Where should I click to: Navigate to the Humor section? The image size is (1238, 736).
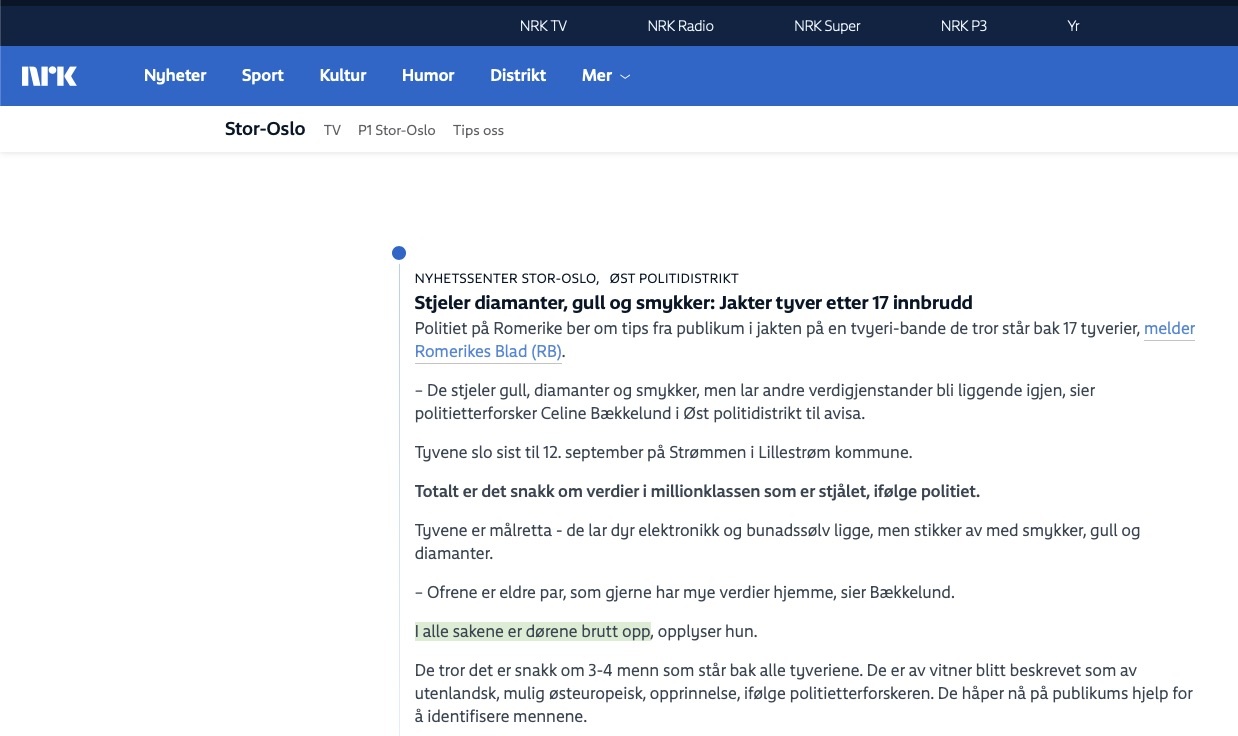pyautogui.click(x=428, y=76)
